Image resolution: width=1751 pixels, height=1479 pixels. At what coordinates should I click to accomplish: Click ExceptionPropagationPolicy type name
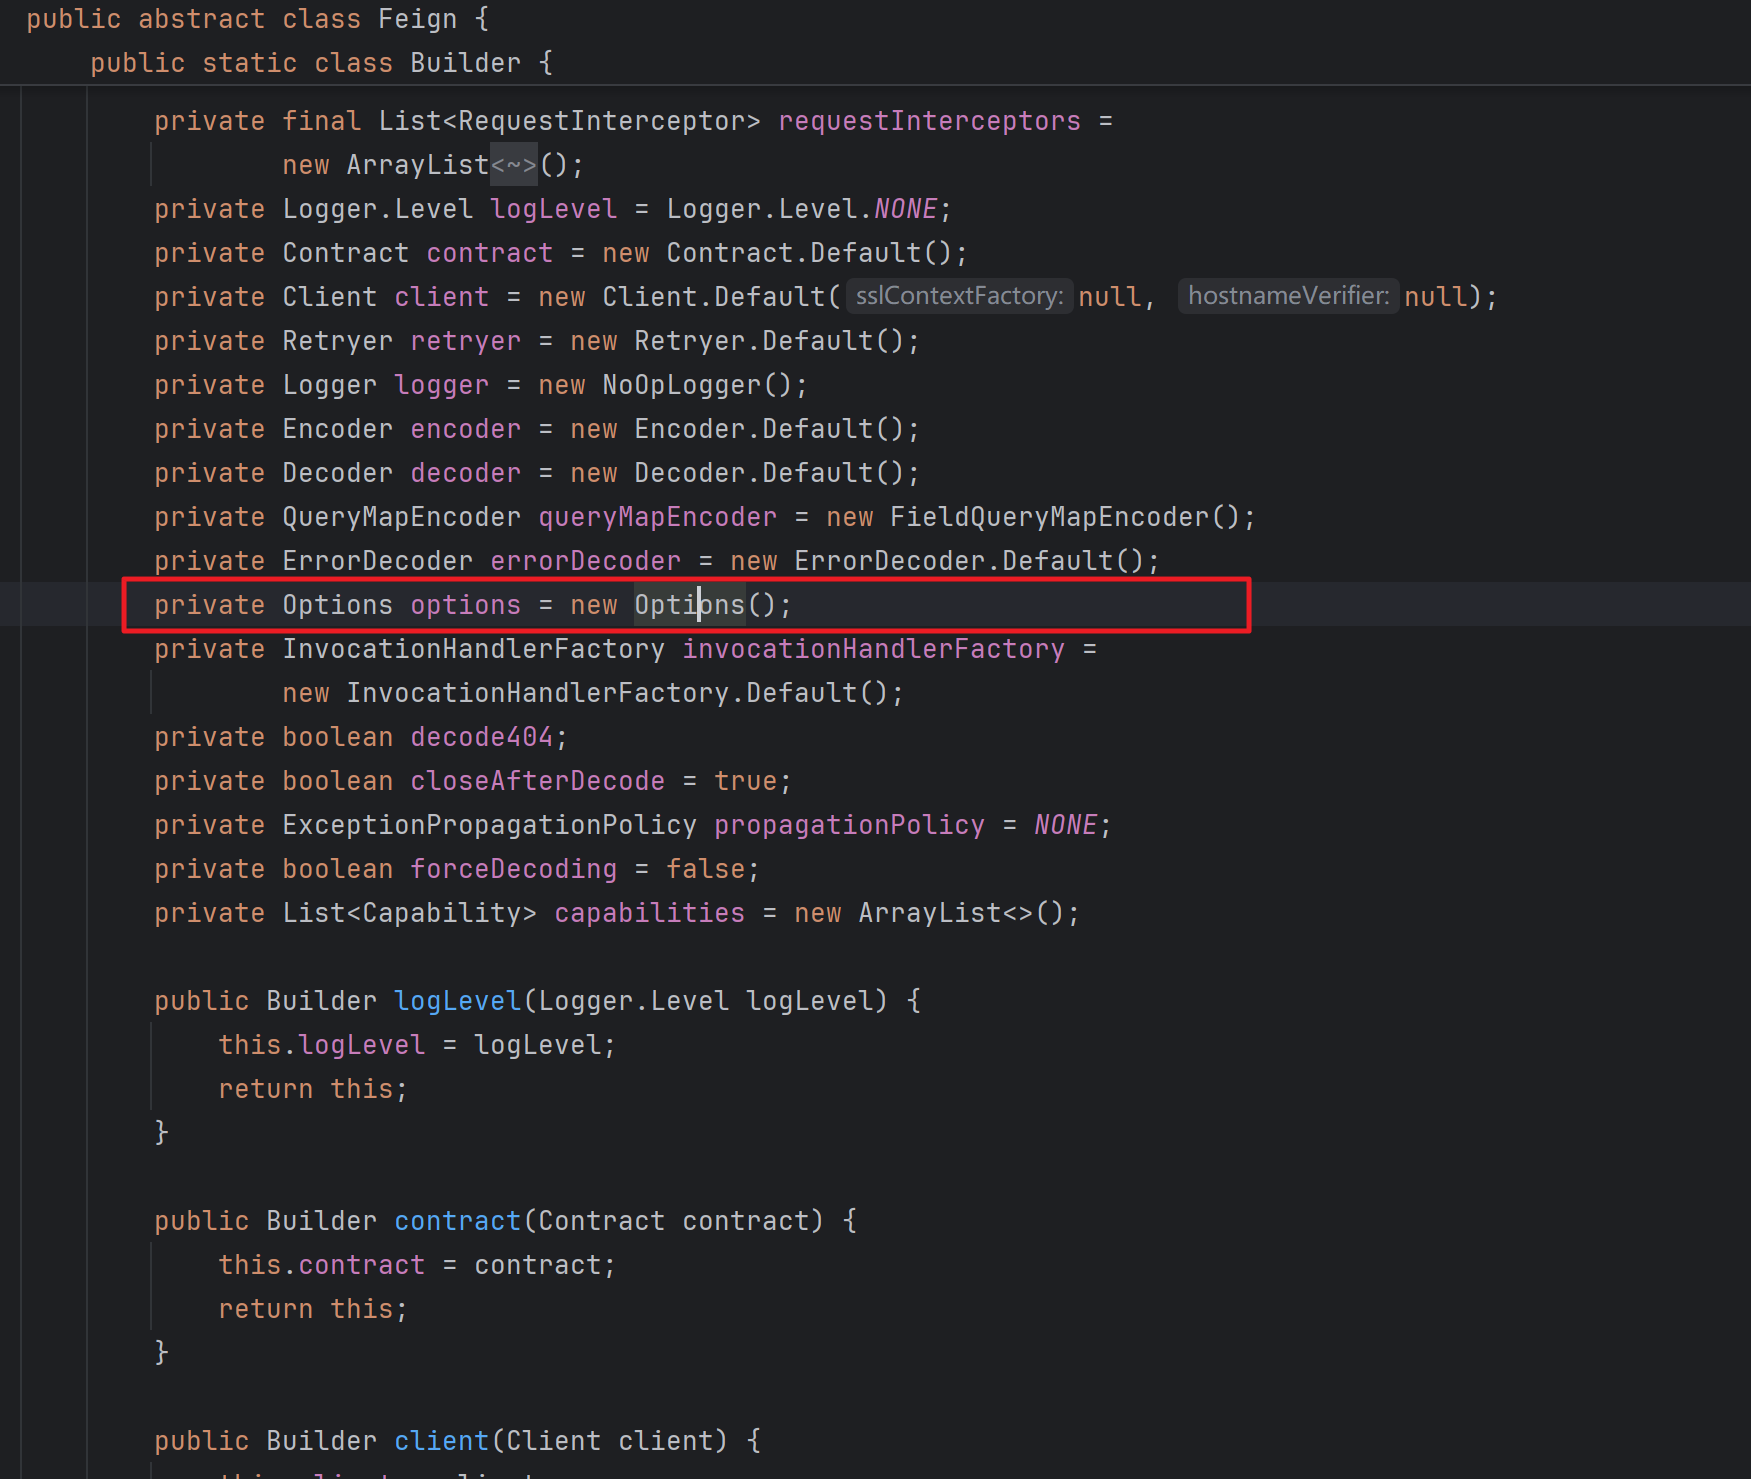tap(490, 825)
